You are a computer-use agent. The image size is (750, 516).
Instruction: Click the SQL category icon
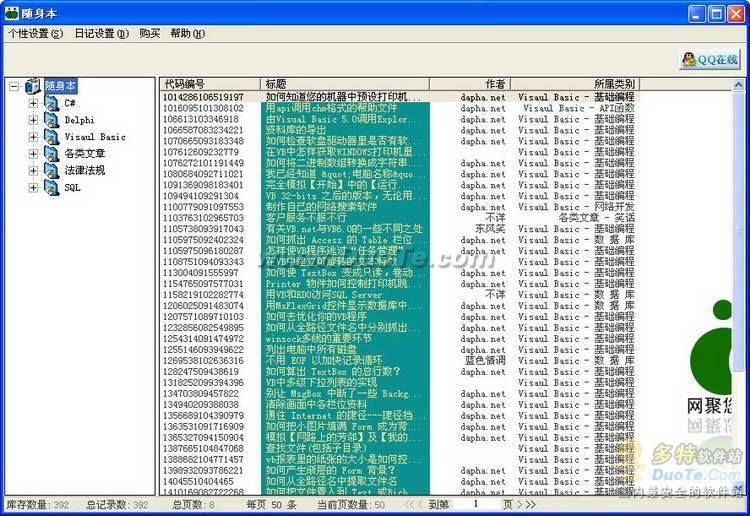(51, 187)
